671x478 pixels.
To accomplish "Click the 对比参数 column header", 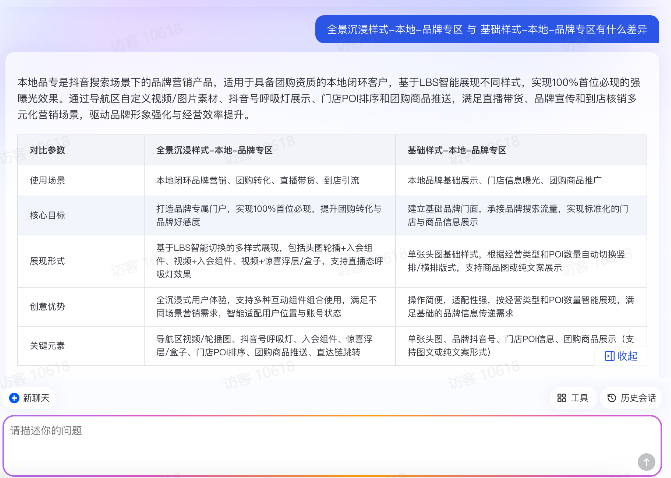I will pos(81,150).
